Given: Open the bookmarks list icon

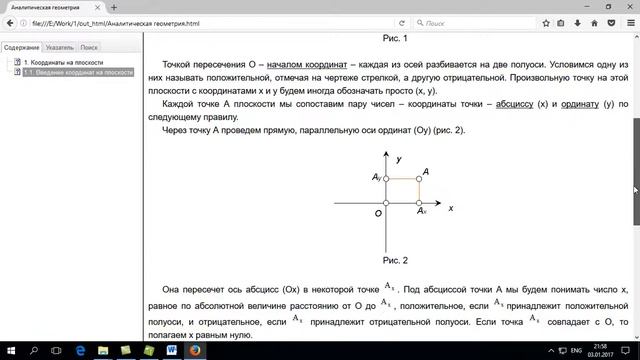Looking at the screenshot, I should [561, 23].
